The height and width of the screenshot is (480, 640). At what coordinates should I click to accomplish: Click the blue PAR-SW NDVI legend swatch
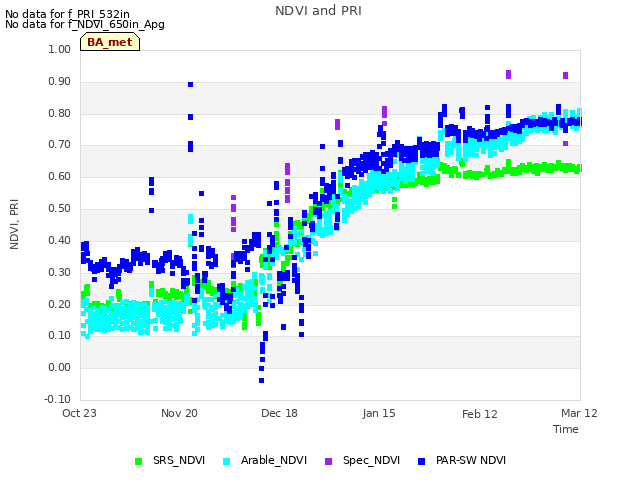click(x=421, y=461)
